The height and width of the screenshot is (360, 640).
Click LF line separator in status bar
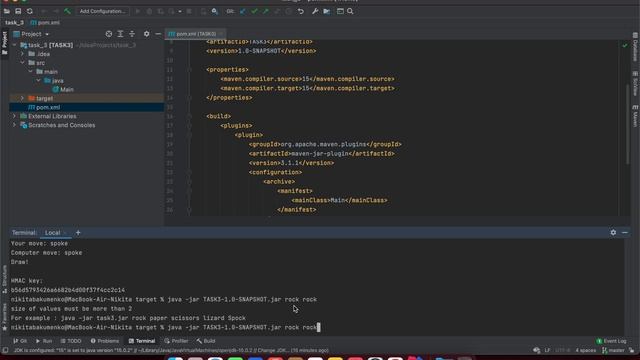pos(547,350)
